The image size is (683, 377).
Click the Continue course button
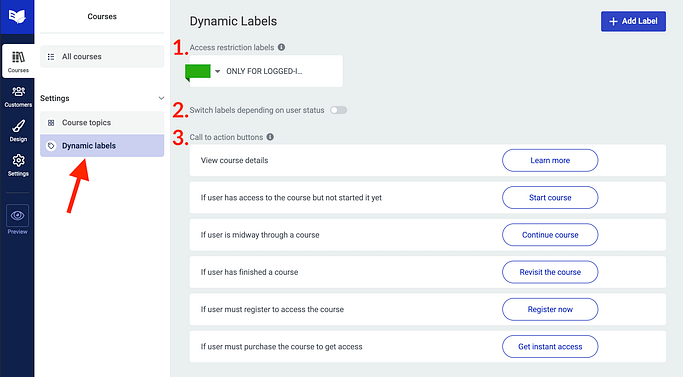click(550, 235)
